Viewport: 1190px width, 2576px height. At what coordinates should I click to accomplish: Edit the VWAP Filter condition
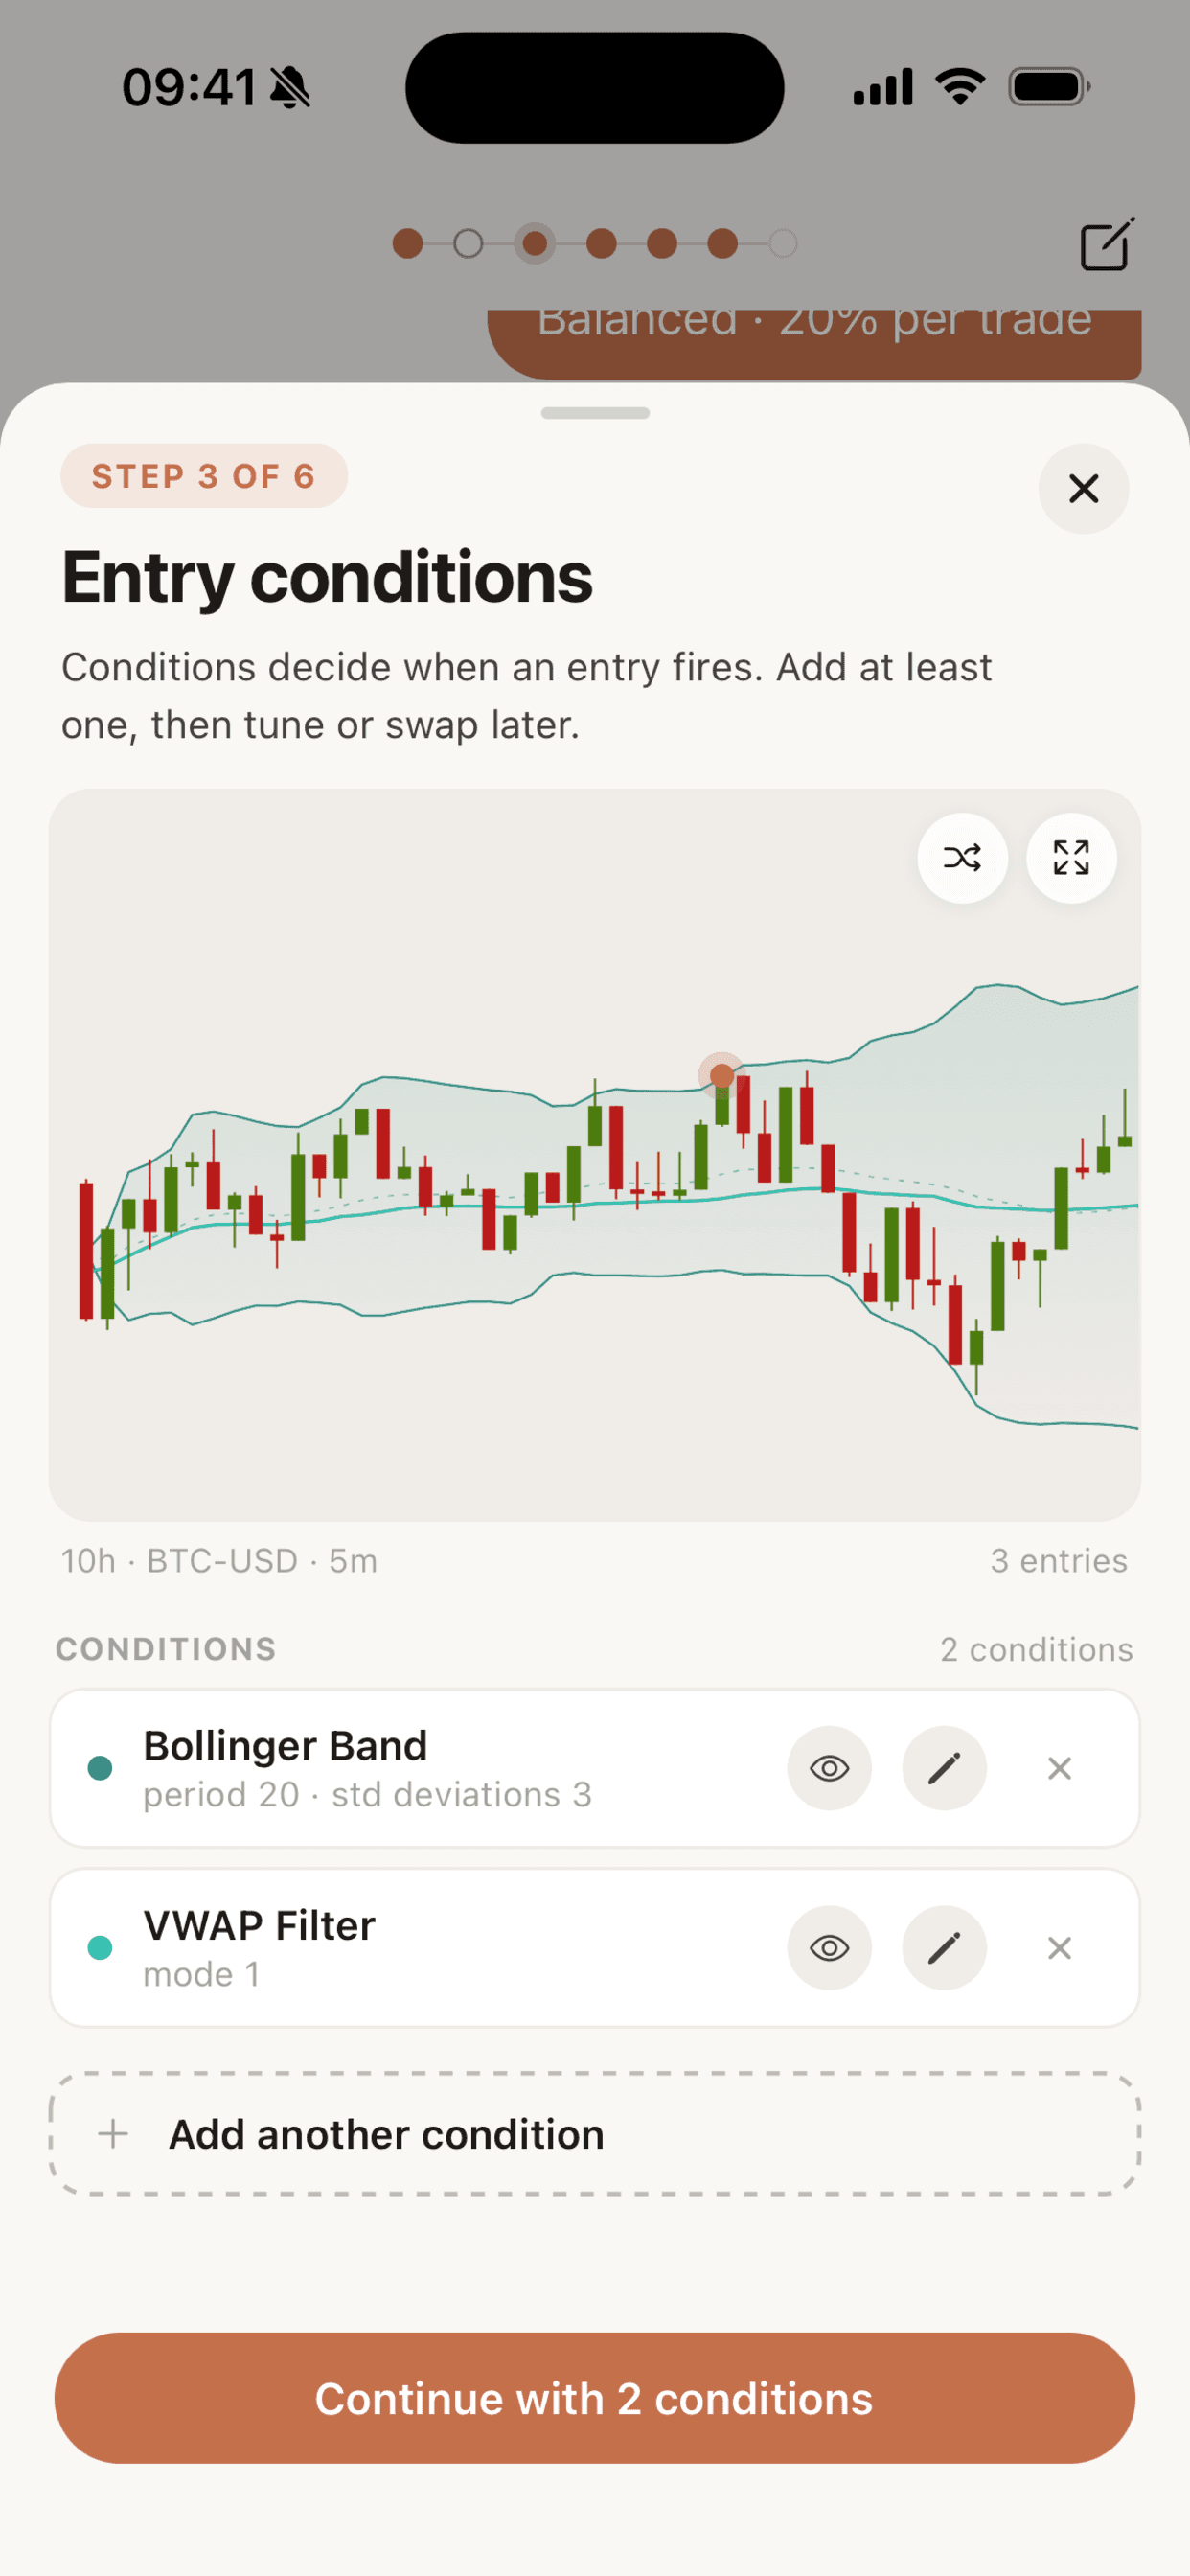coord(944,1948)
